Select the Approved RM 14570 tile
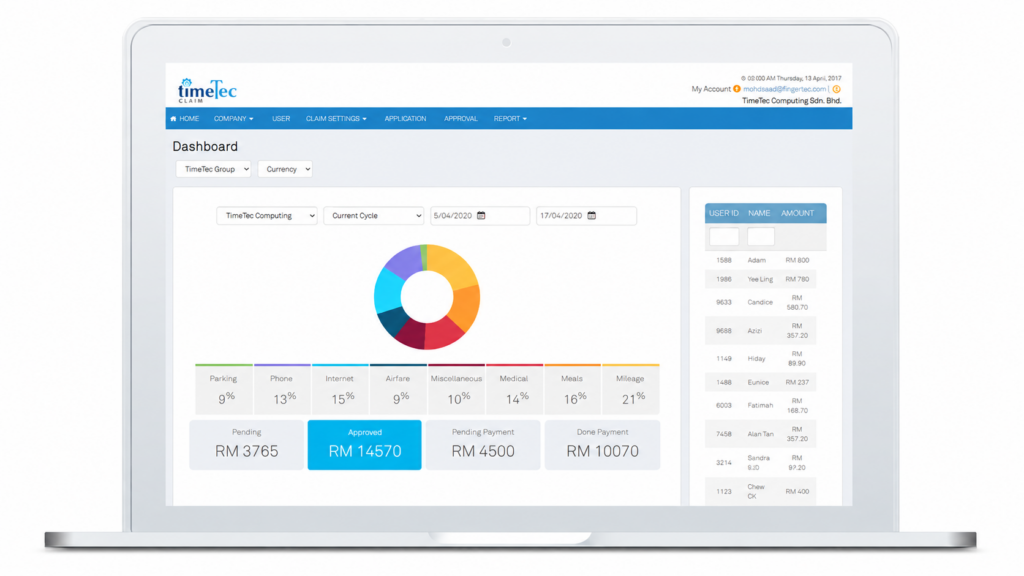The width and height of the screenshot is (1024, 576). click(x=364, y=445)
